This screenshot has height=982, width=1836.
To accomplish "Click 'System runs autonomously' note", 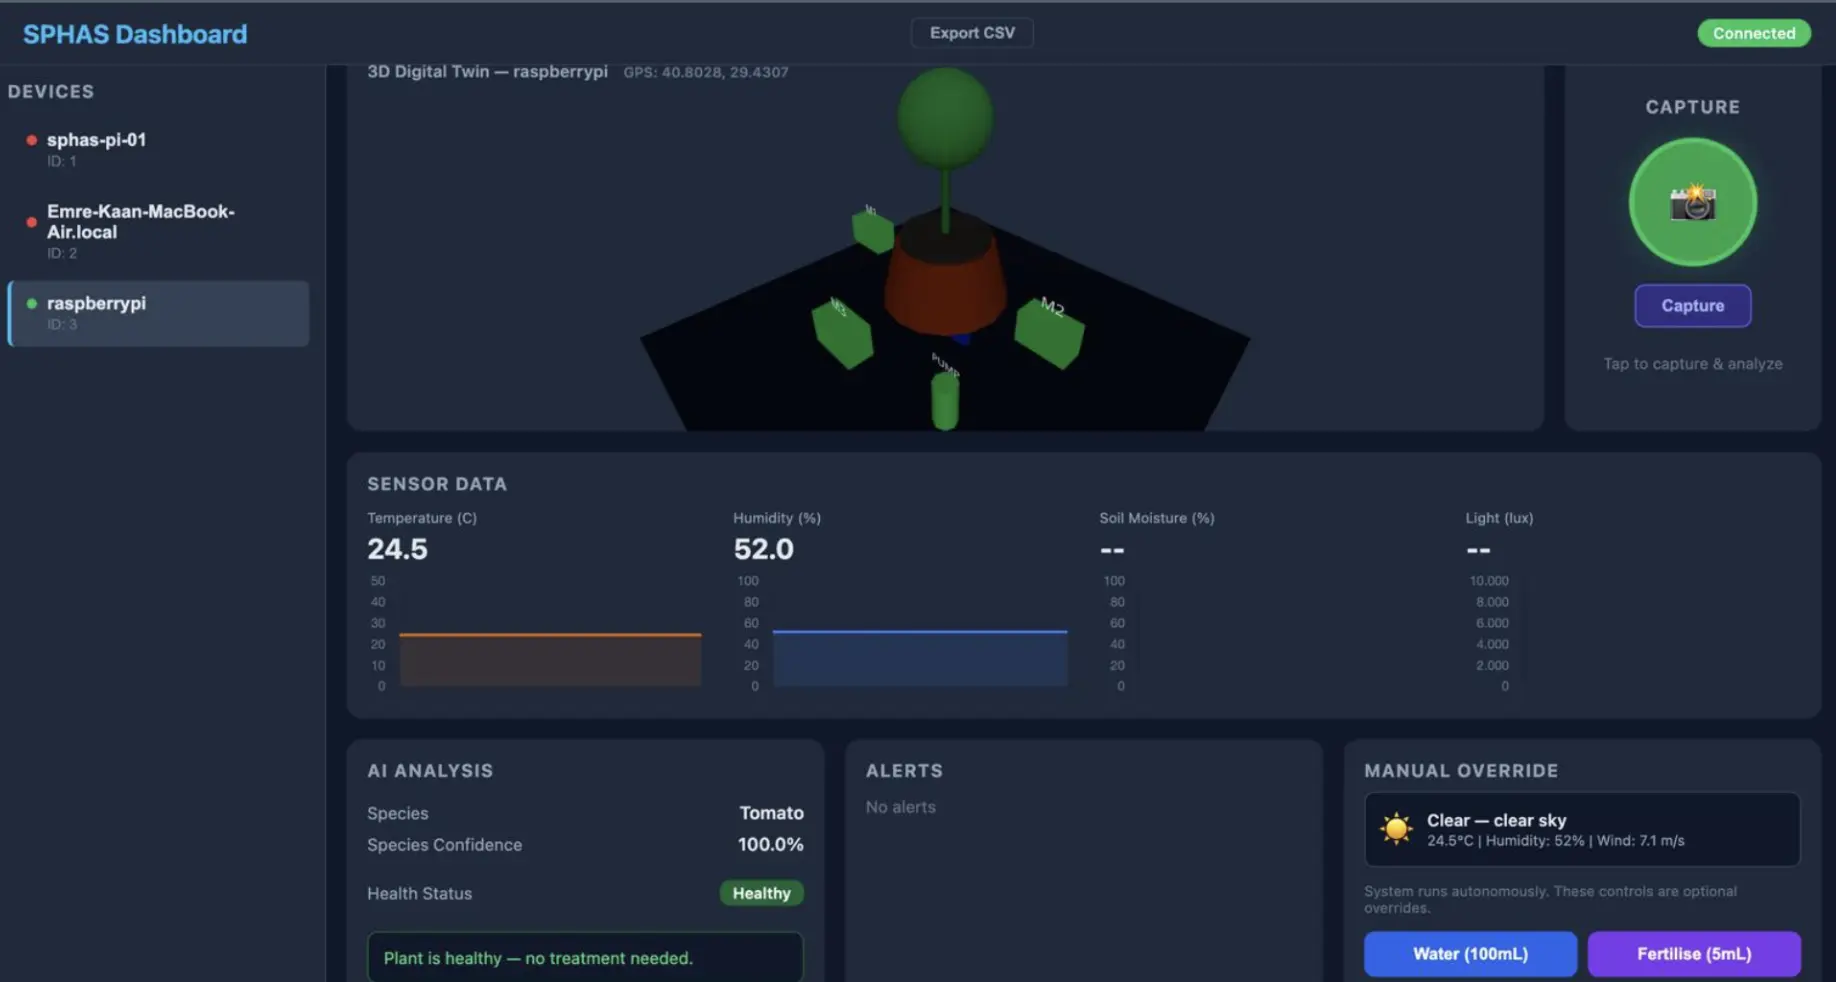I will coord(1550,899).
